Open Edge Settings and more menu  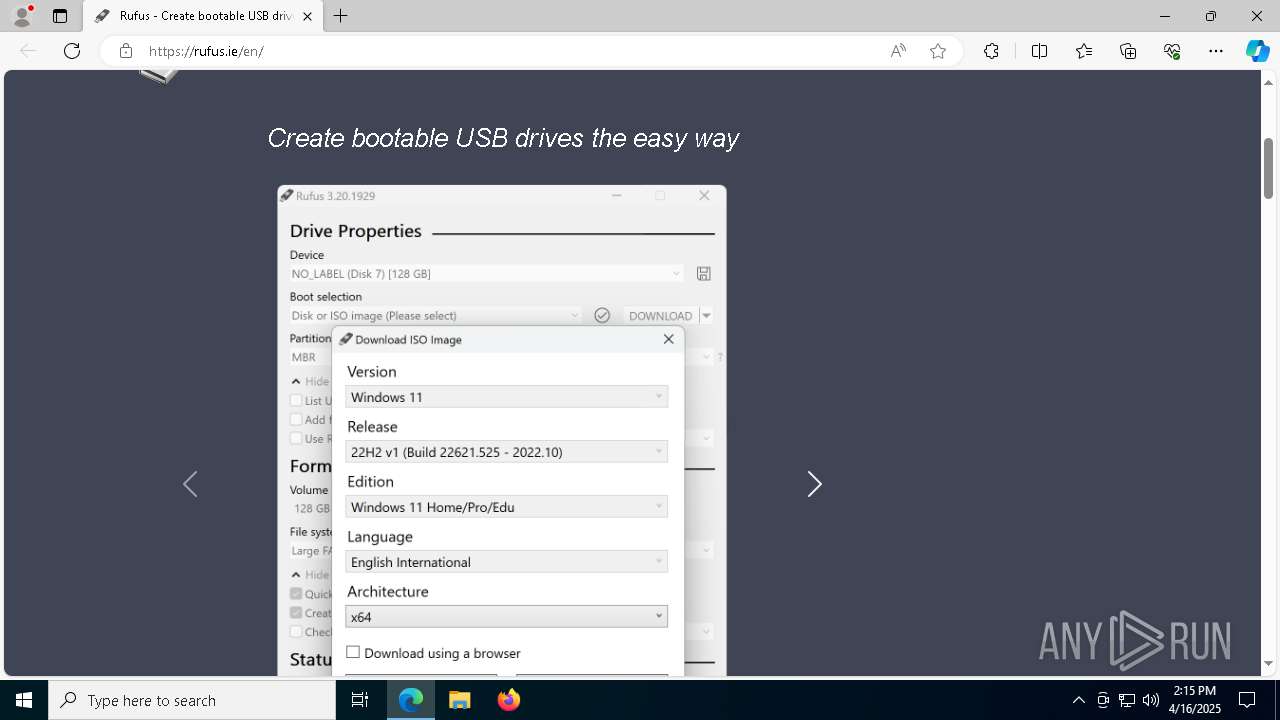[1216, 51]
